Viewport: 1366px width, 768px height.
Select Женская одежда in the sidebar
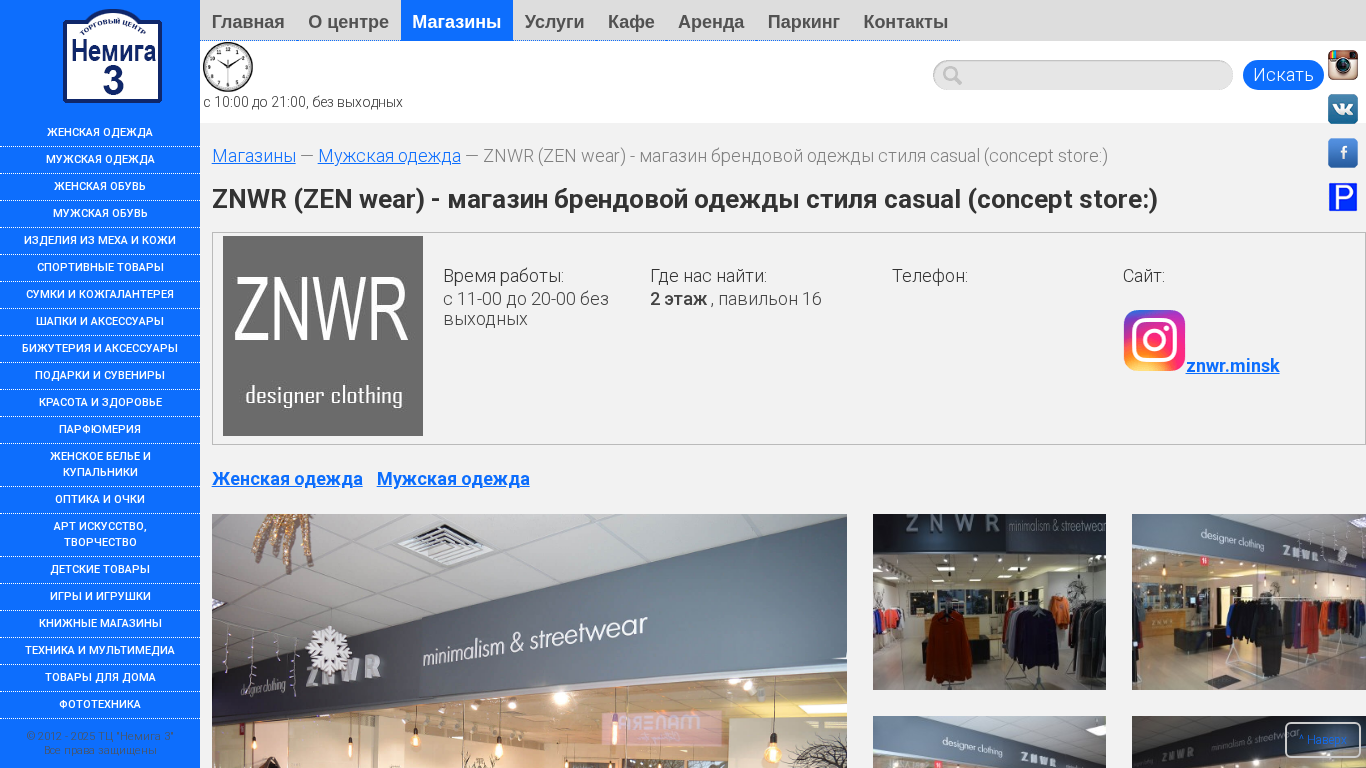pyautogui.click(x=100, y=133)
